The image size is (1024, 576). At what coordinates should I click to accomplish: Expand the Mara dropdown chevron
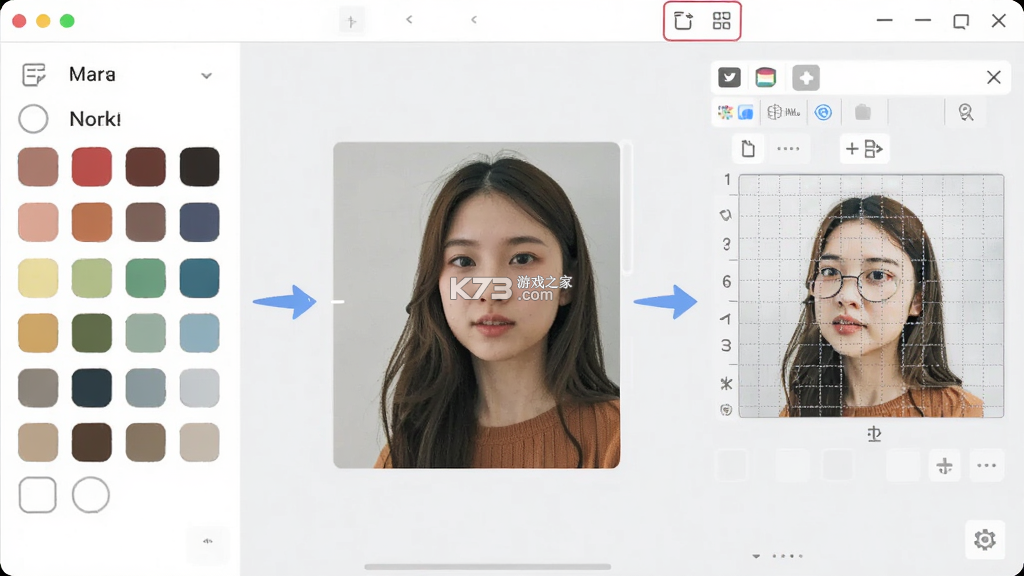206,76
